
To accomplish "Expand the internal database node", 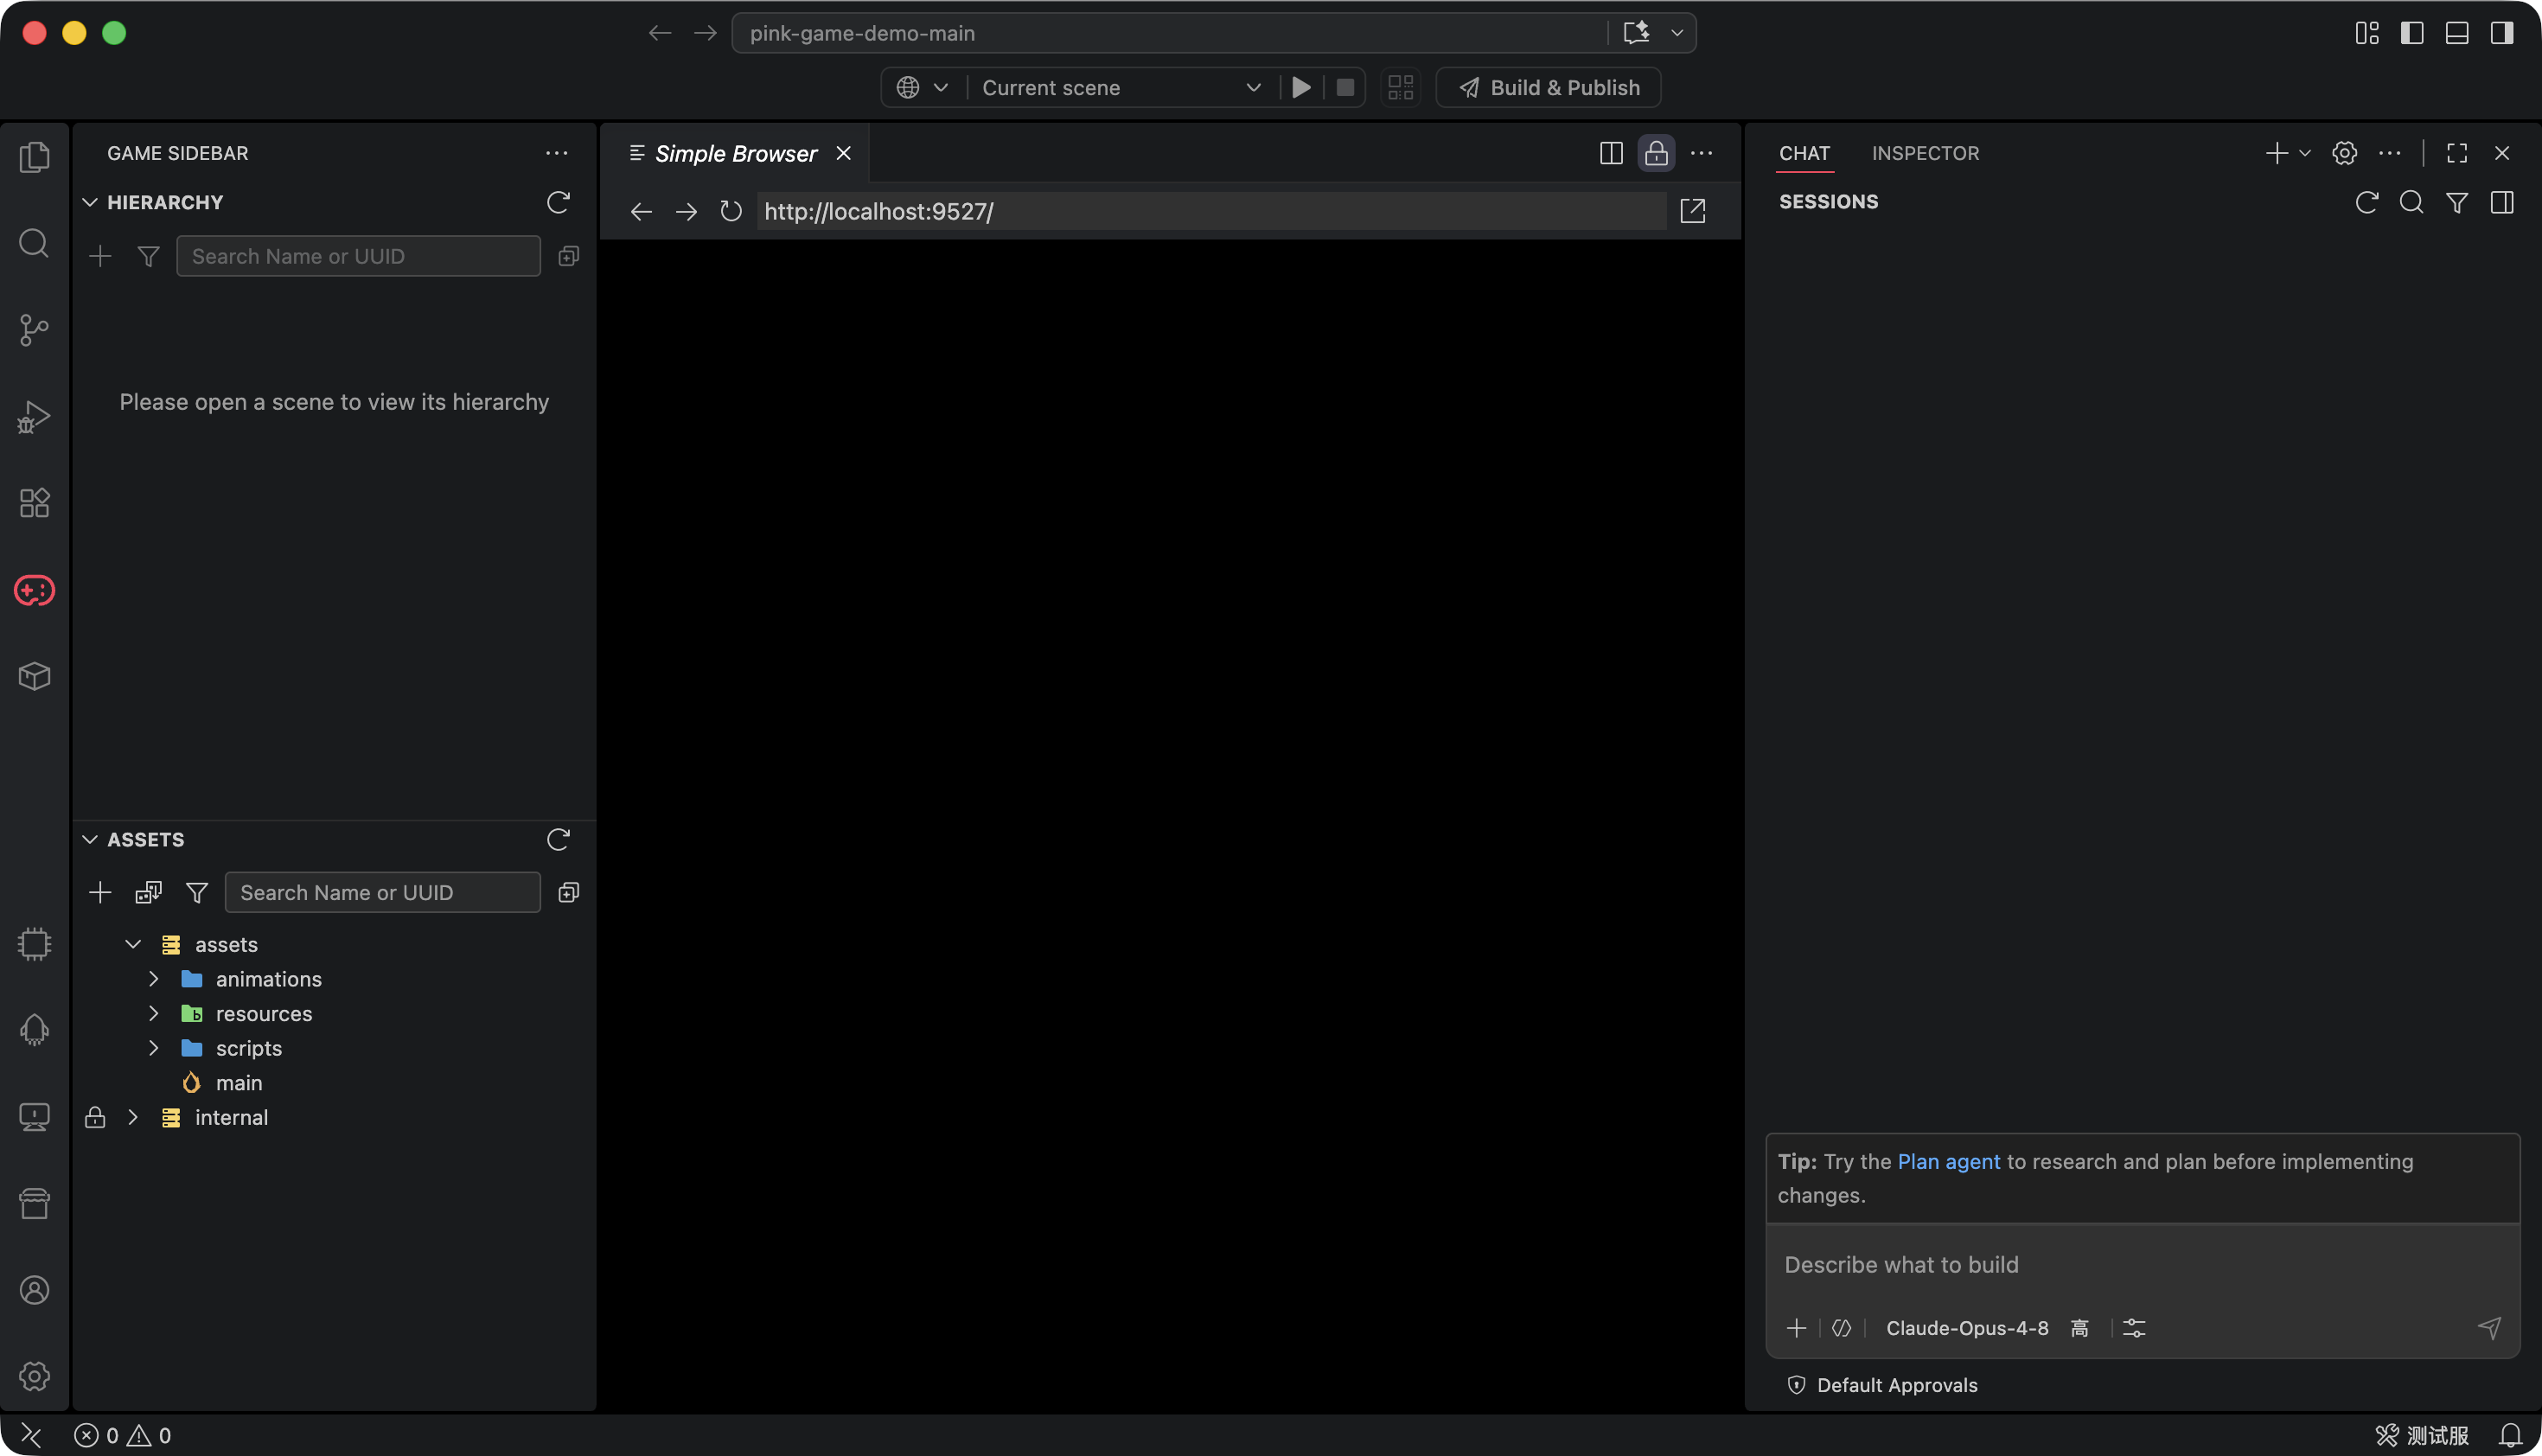I will (x=133, y=1117).
